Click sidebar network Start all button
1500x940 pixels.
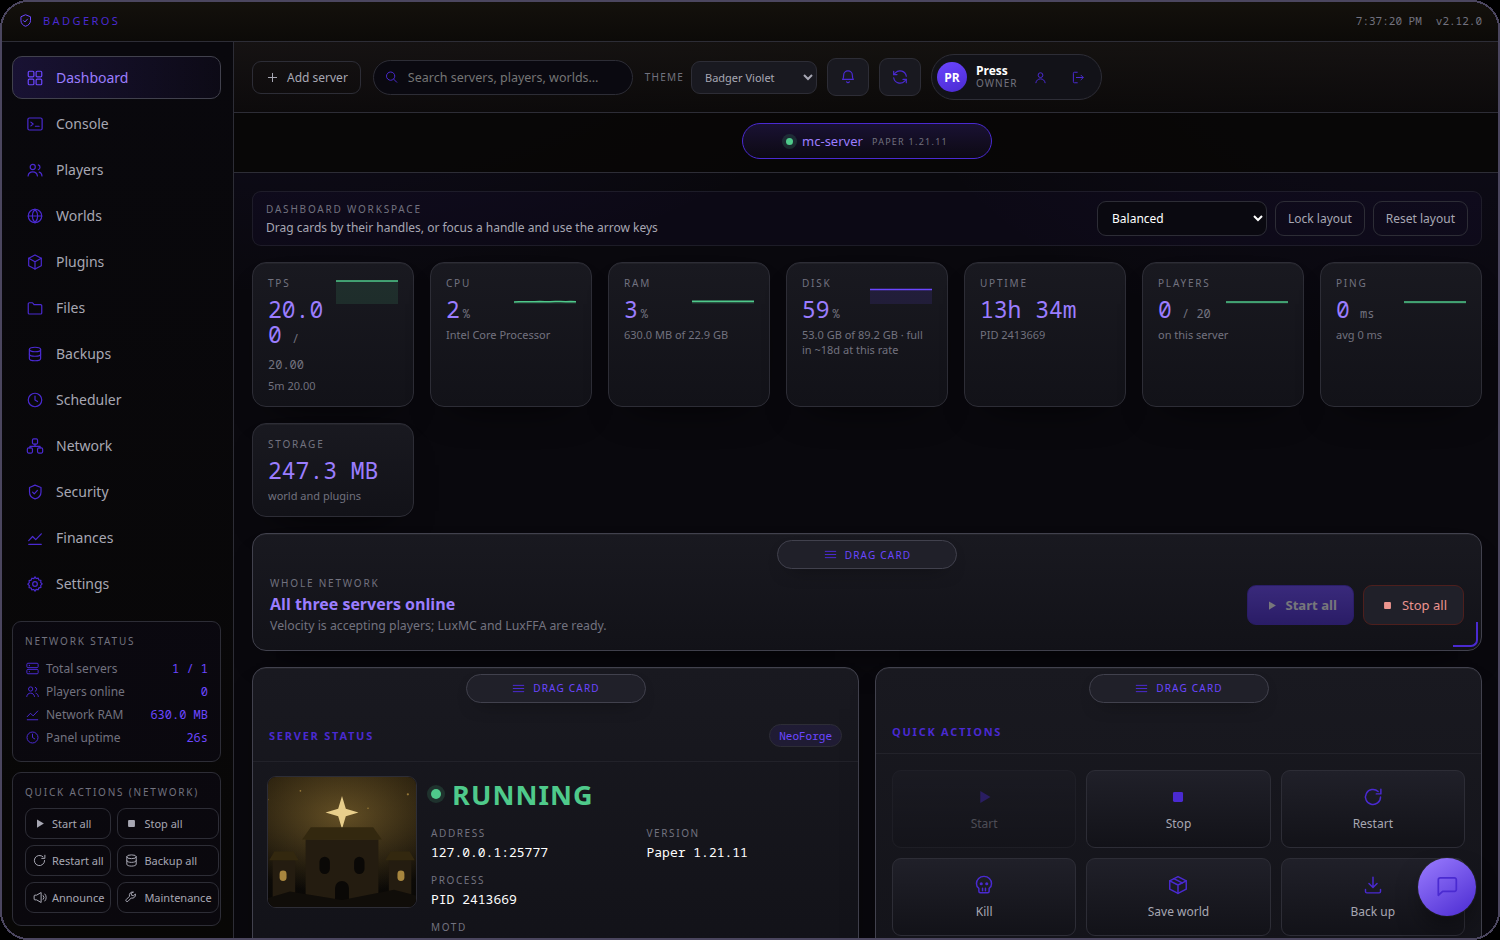(68, 824)
